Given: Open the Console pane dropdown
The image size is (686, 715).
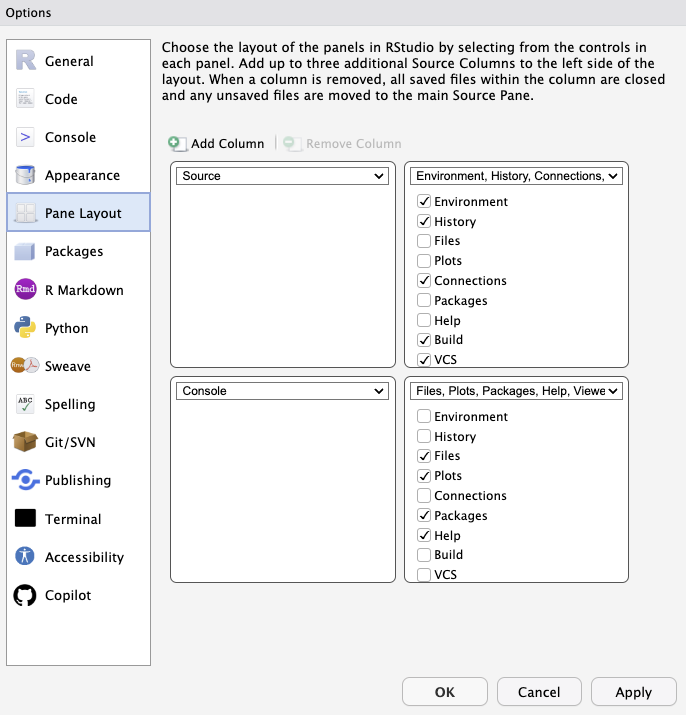Looking at the screenshot, I should pos(282,391).
